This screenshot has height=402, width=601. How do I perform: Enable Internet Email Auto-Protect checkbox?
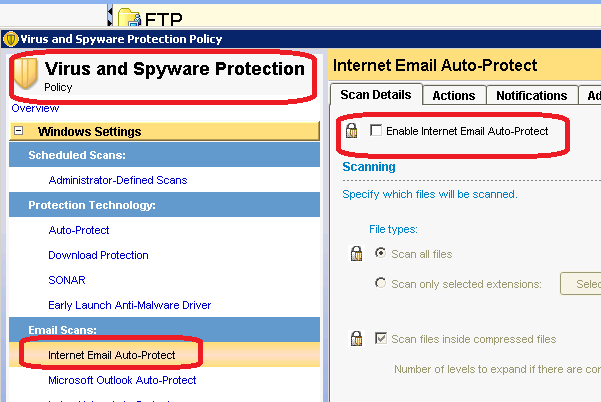click(376, 130)
